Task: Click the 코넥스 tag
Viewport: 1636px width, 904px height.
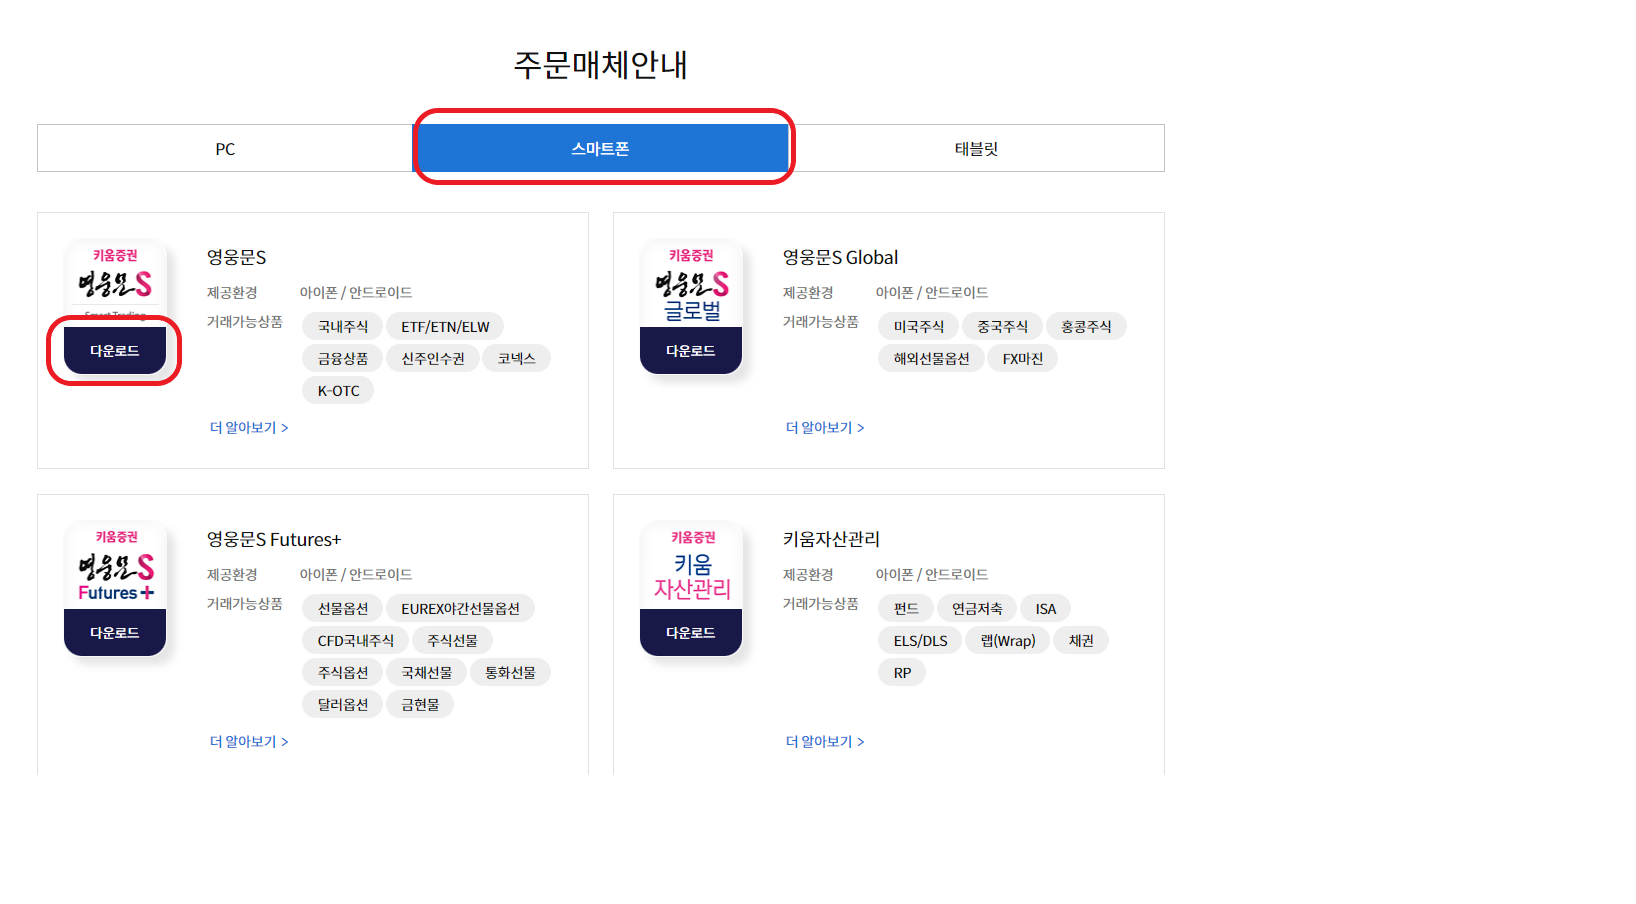Action: coord(517,358)
